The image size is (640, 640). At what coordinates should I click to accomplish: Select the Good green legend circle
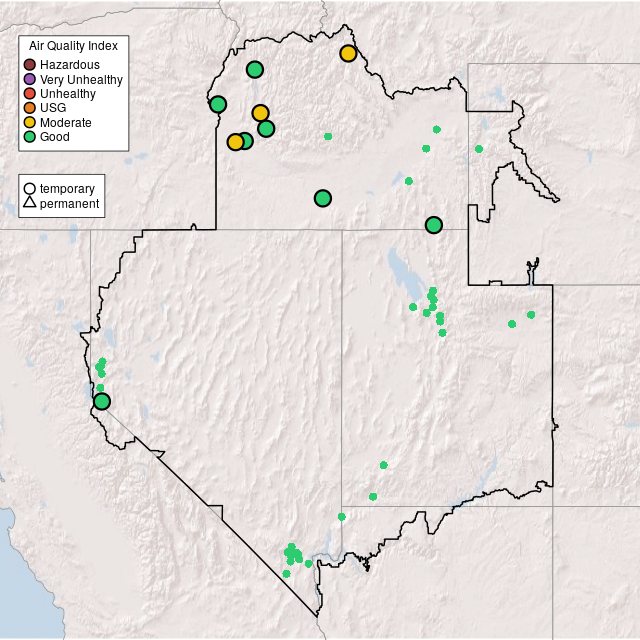tap(30, 136)
